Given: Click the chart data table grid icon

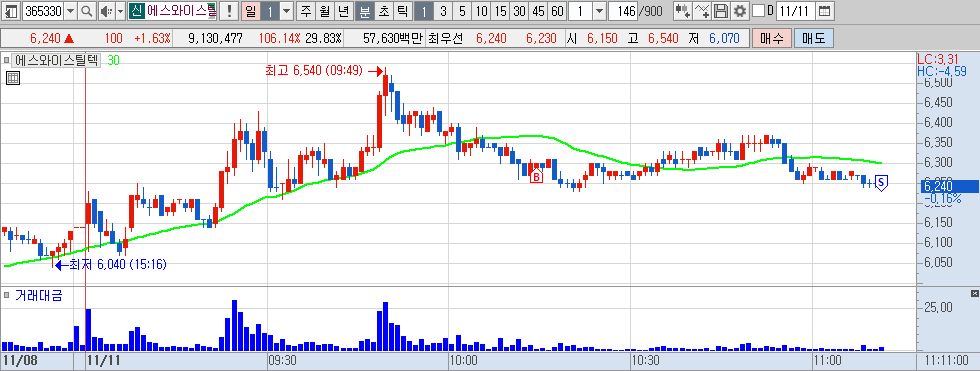Looking at the screenshot, I should pos(12,78).
